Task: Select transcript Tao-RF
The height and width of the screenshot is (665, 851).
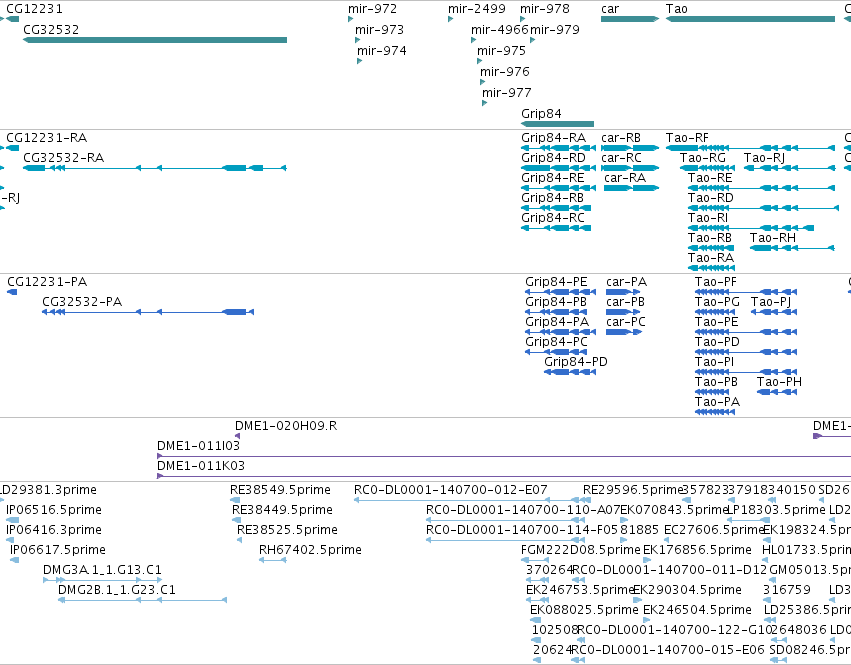Action: (x=750, y=148)
